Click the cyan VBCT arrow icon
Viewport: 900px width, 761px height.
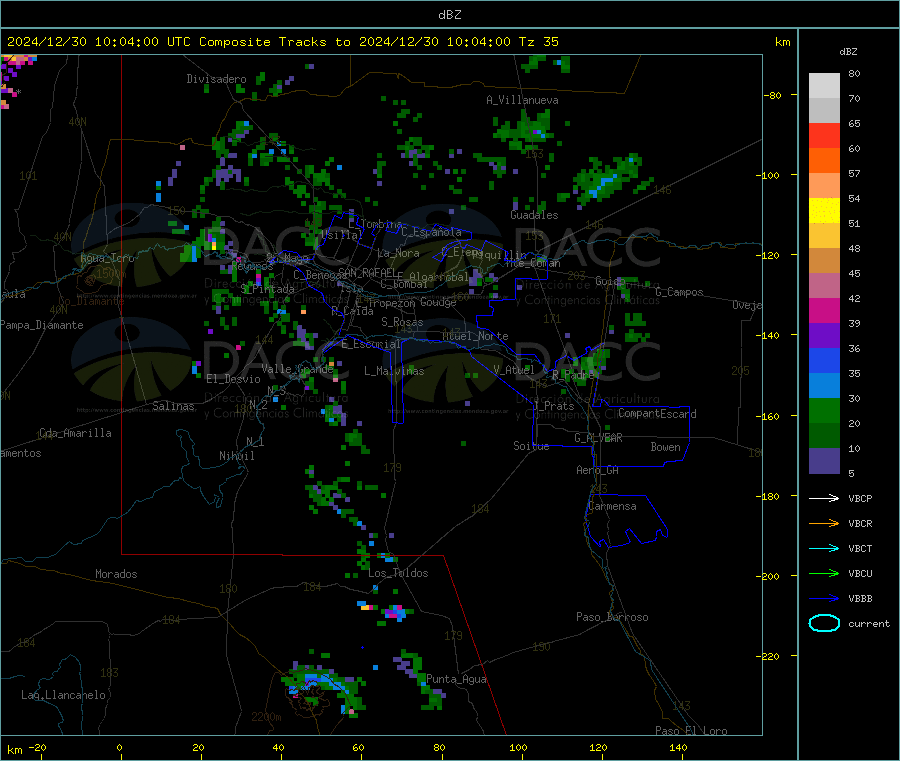824,548
